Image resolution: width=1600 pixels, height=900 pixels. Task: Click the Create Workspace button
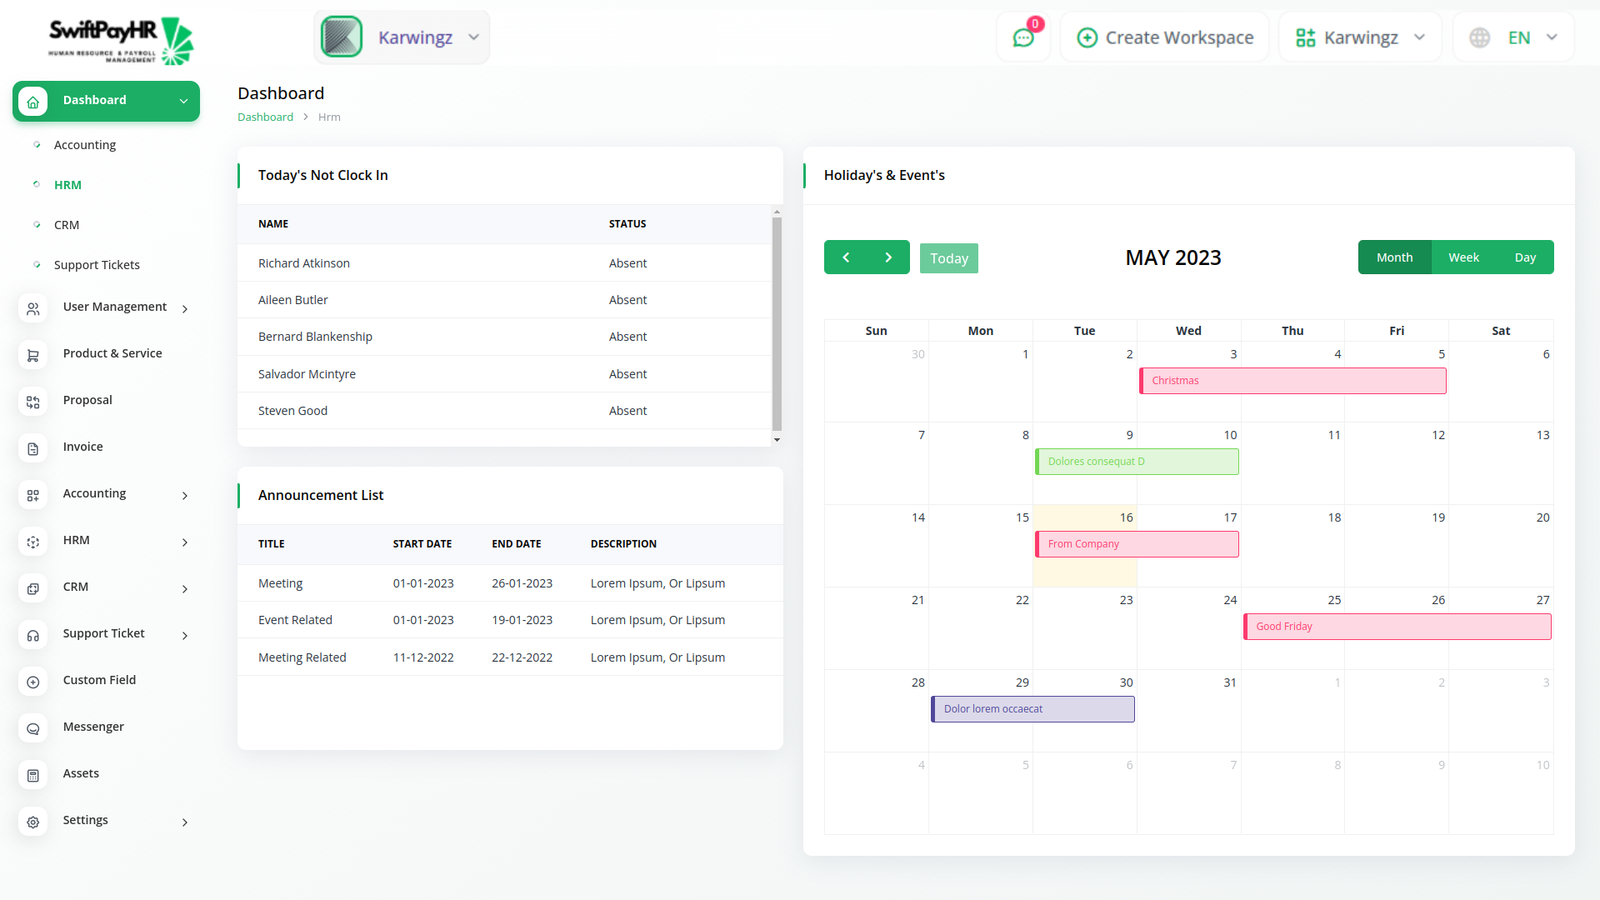pos(1165,38)
